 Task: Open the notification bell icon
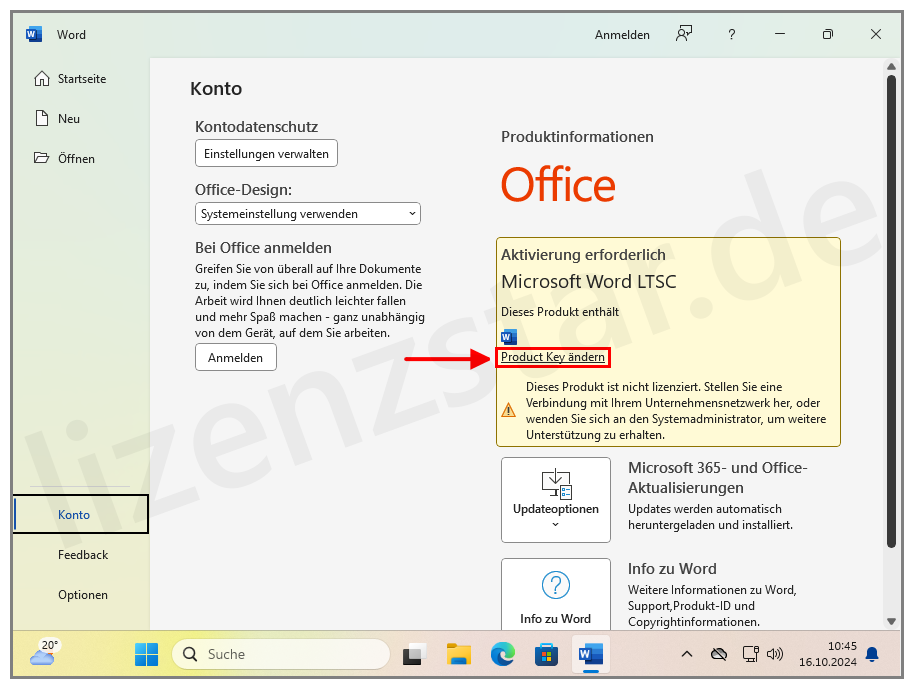pyautogui.click(x=872, y=654)
